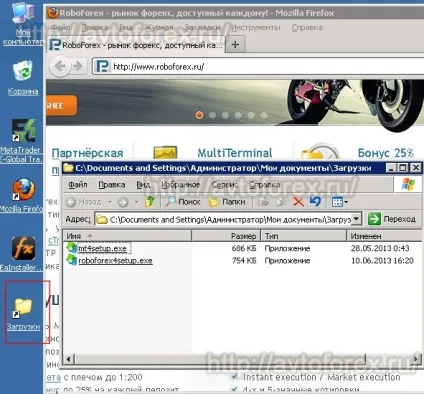Open the forward button history dropdown arrow
The height and width of the screenshot is (394, 424).
click(x=136, y=202)
